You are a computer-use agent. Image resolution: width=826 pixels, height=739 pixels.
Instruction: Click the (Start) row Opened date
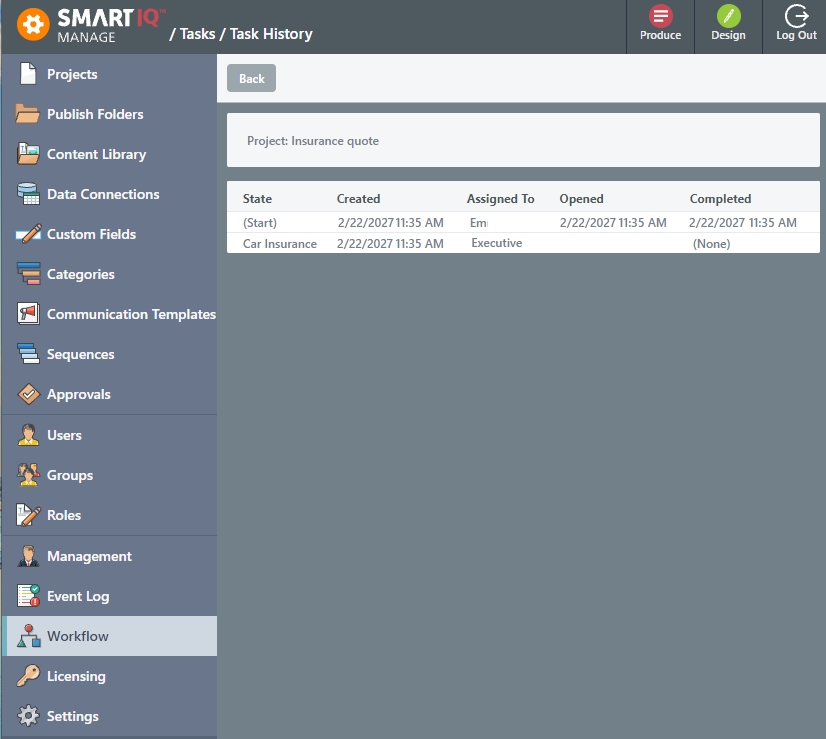pyautogui.click(x=613, y=223)
